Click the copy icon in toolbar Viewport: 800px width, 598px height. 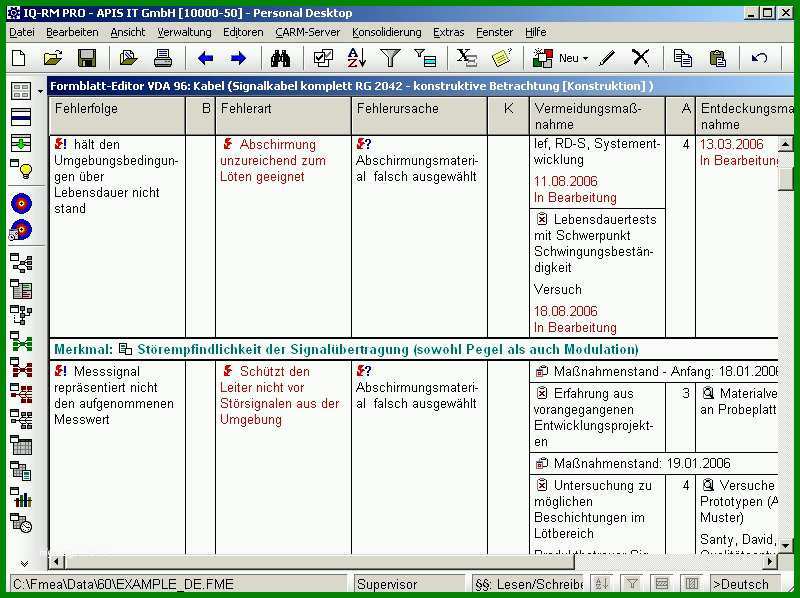pyautogui.click(x=683, y=58)
